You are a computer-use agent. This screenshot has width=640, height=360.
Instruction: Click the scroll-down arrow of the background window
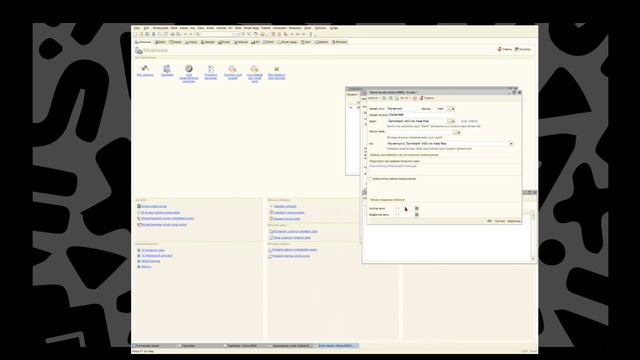click(532, 258)
